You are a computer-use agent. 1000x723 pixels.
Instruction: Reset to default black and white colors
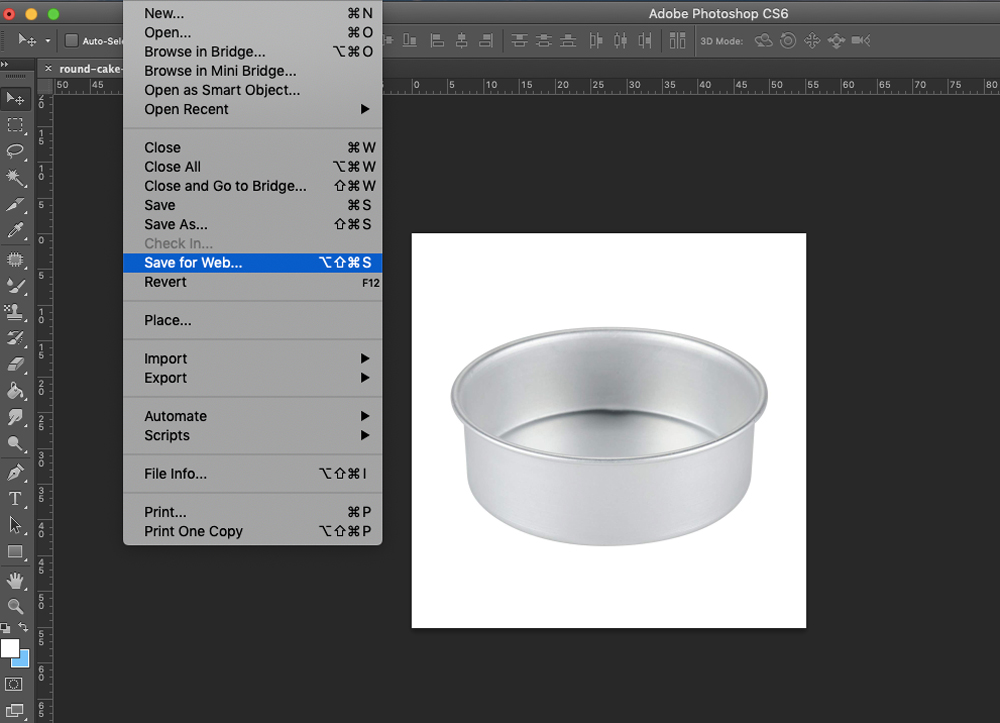(5, 628)
